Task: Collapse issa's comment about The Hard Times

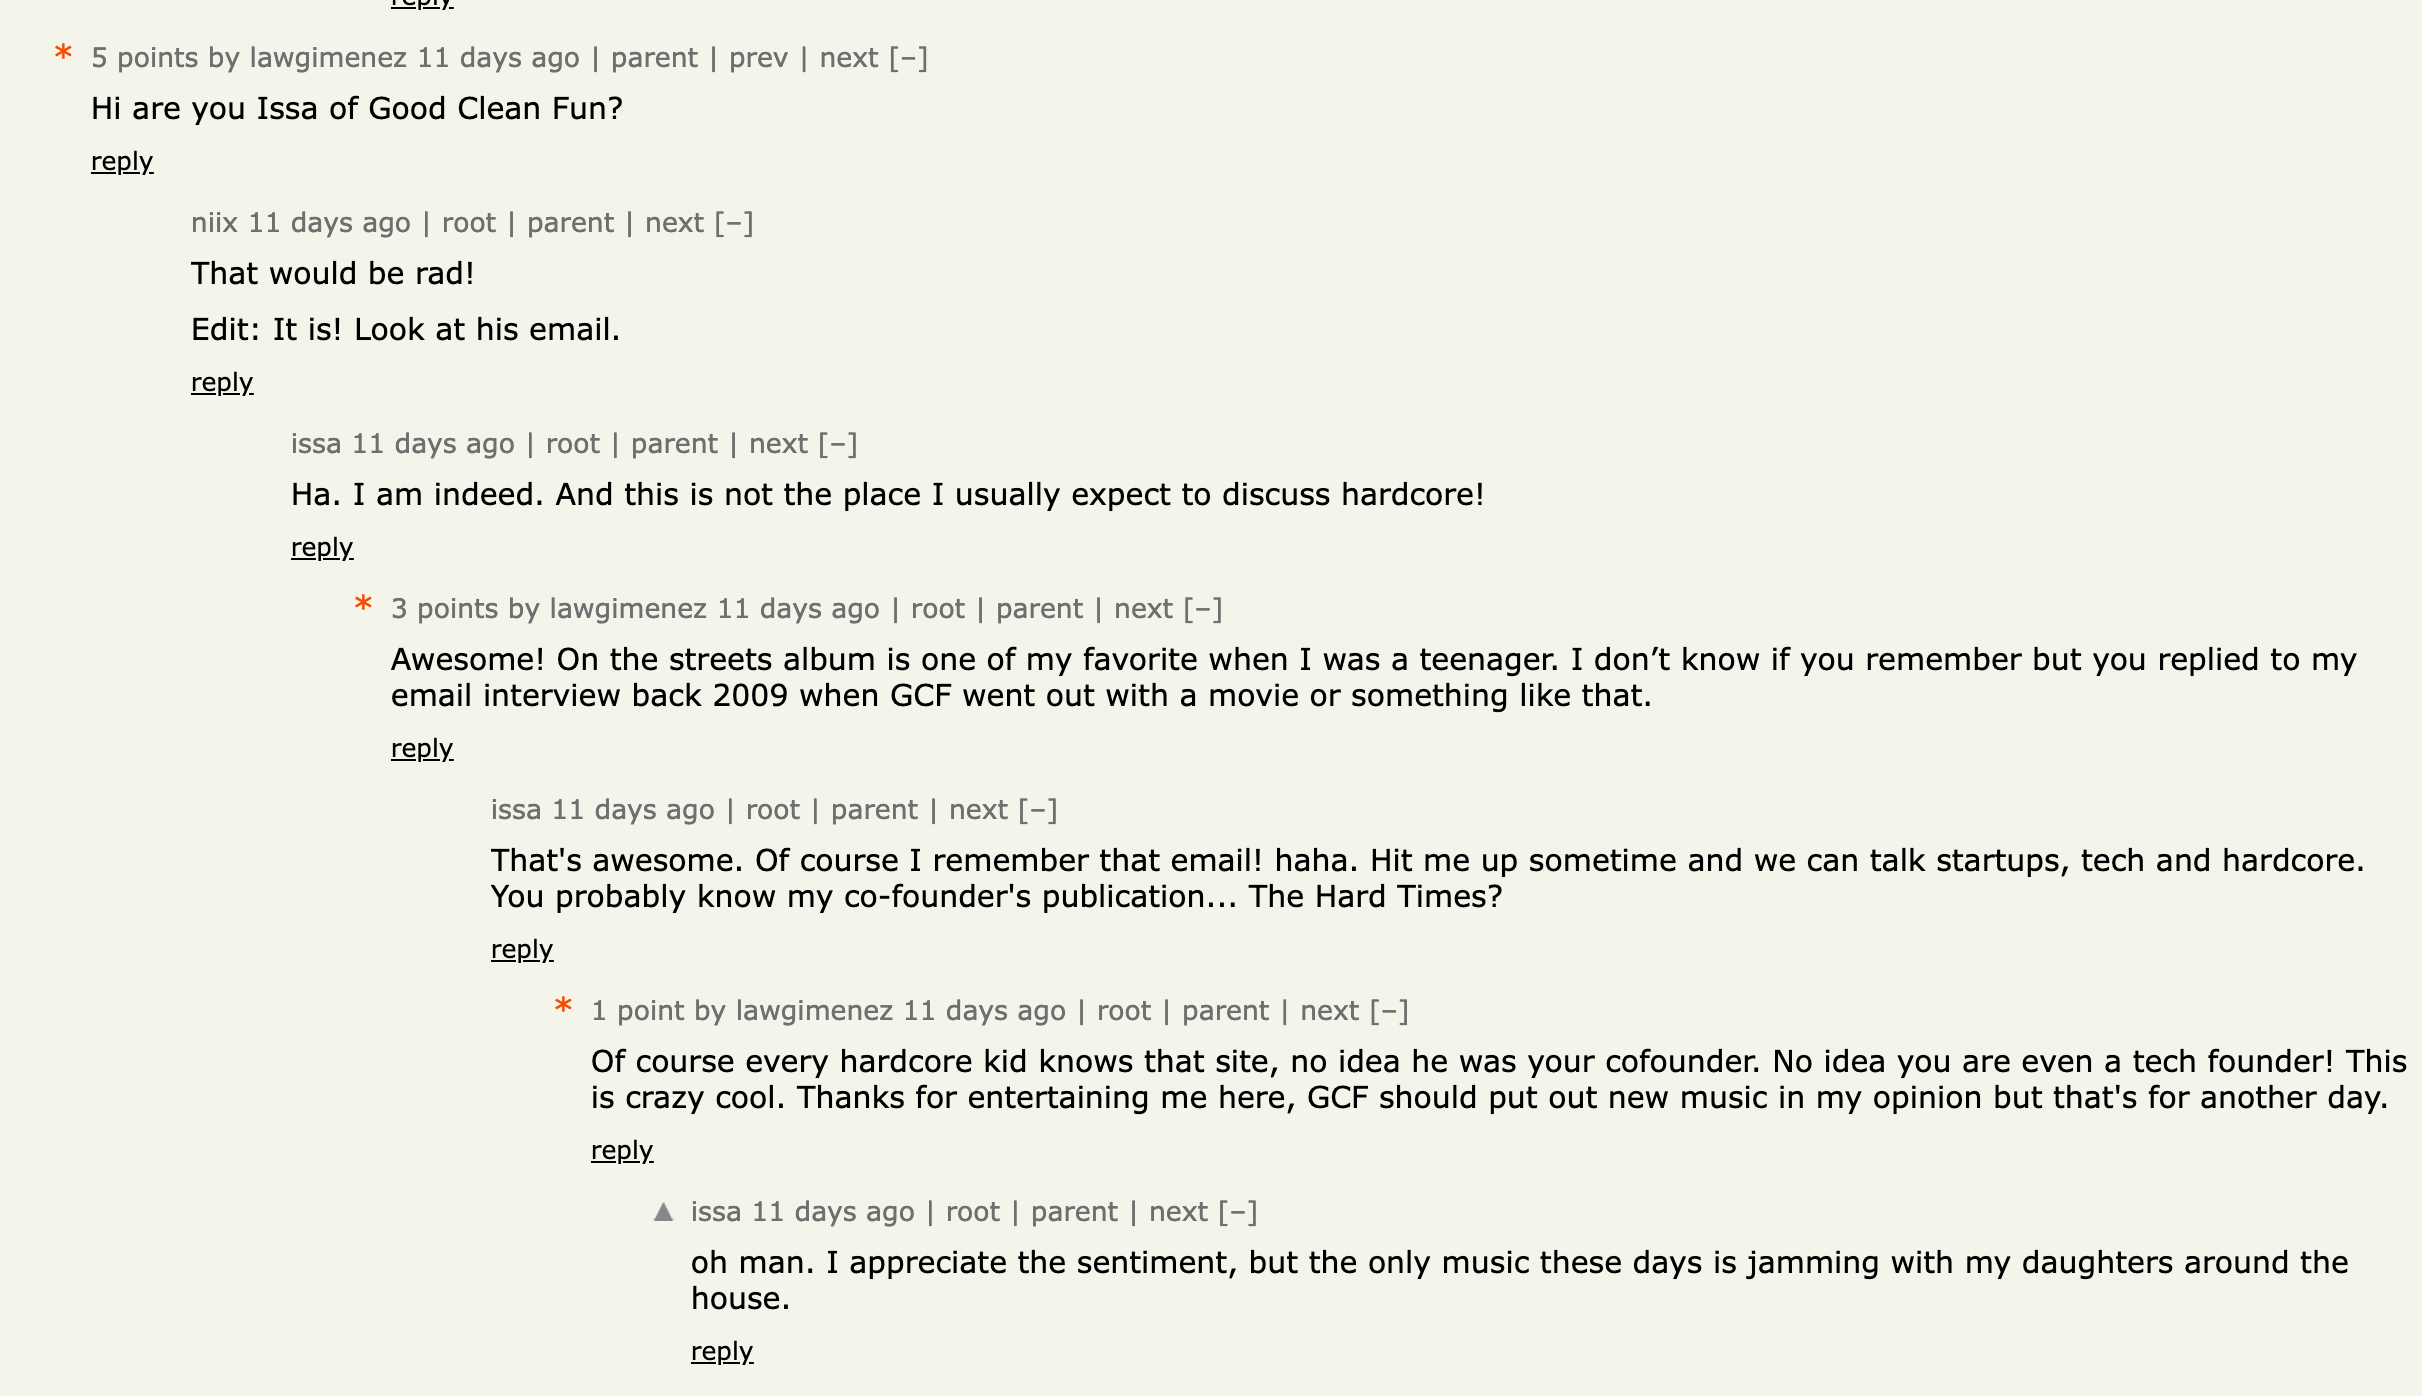Action: [x=1038, y=810]
